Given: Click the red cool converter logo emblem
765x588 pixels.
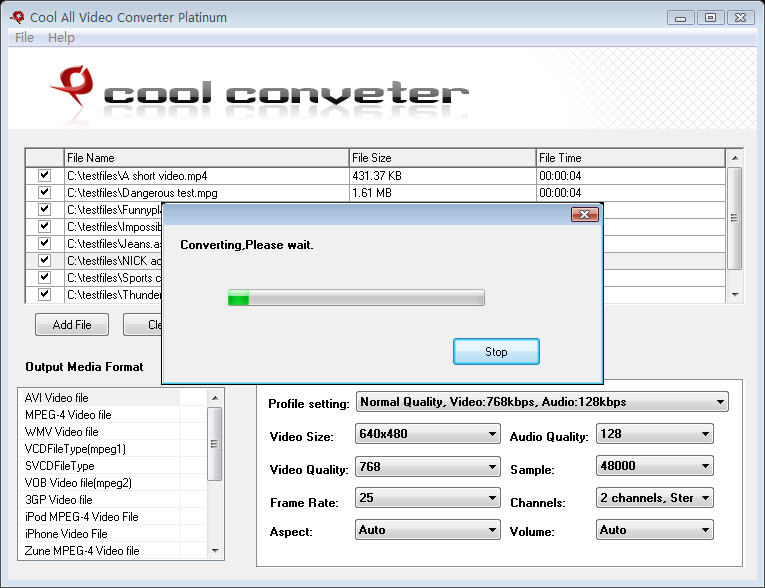Looking at the screenshot, I should [73, 86].
